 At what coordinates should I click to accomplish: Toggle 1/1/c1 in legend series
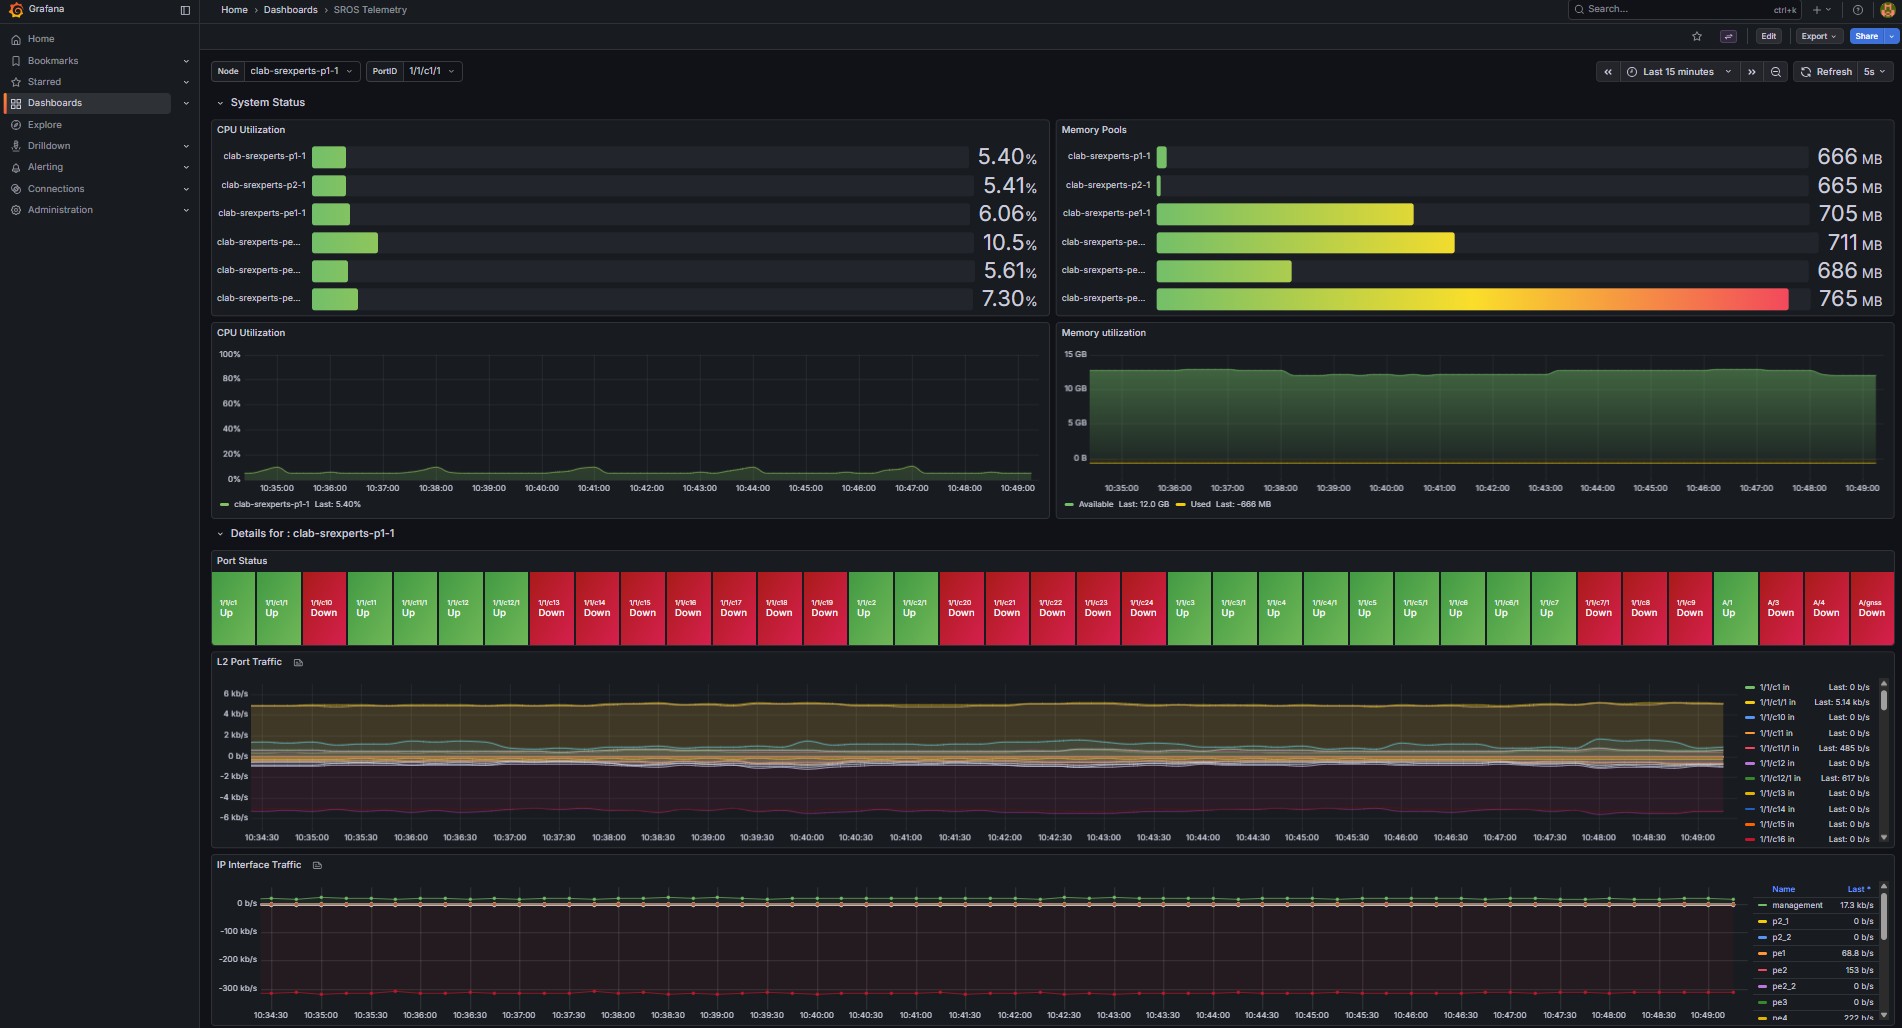[1774, 688]
